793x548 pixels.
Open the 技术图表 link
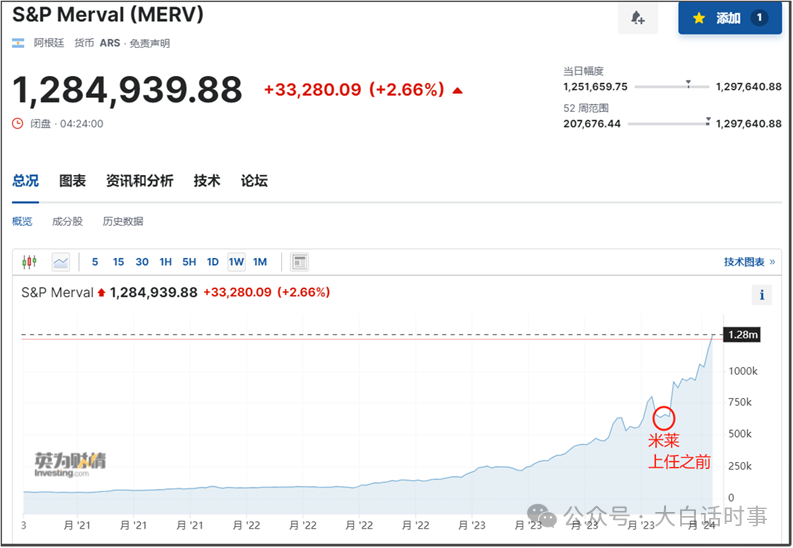pyautogui.click(x=747, y=262)
